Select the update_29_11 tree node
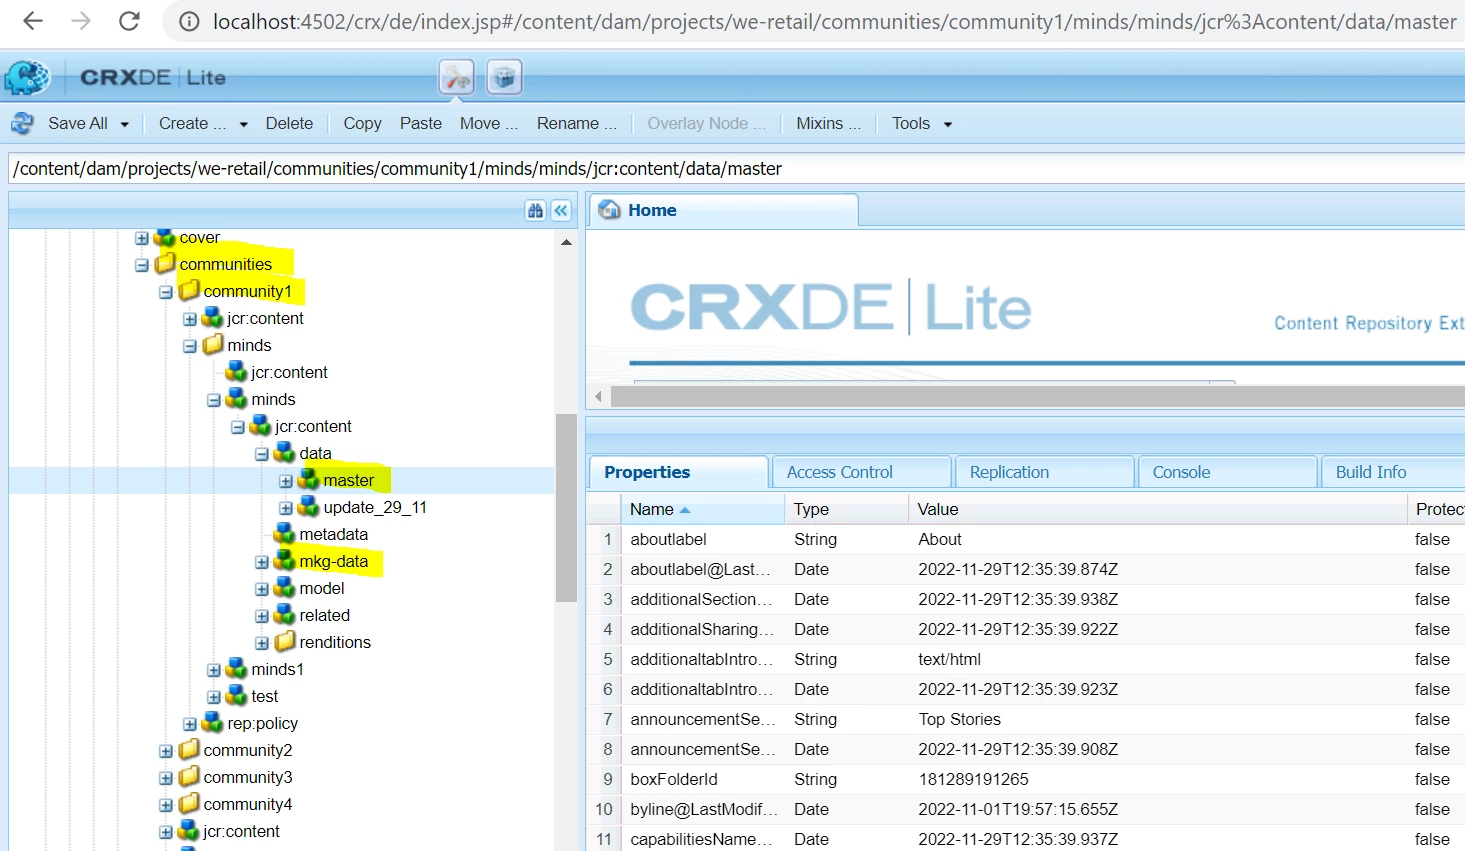The height and width of the screenshot is (851, 1465). pos(375,507)
